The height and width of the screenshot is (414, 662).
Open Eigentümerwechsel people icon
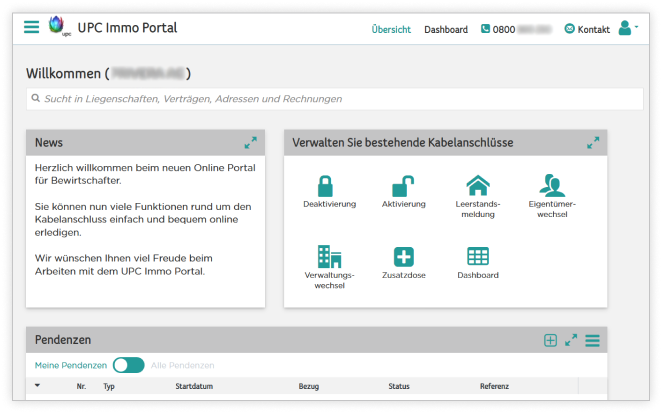pyautogui.click(x=552, y=185)
